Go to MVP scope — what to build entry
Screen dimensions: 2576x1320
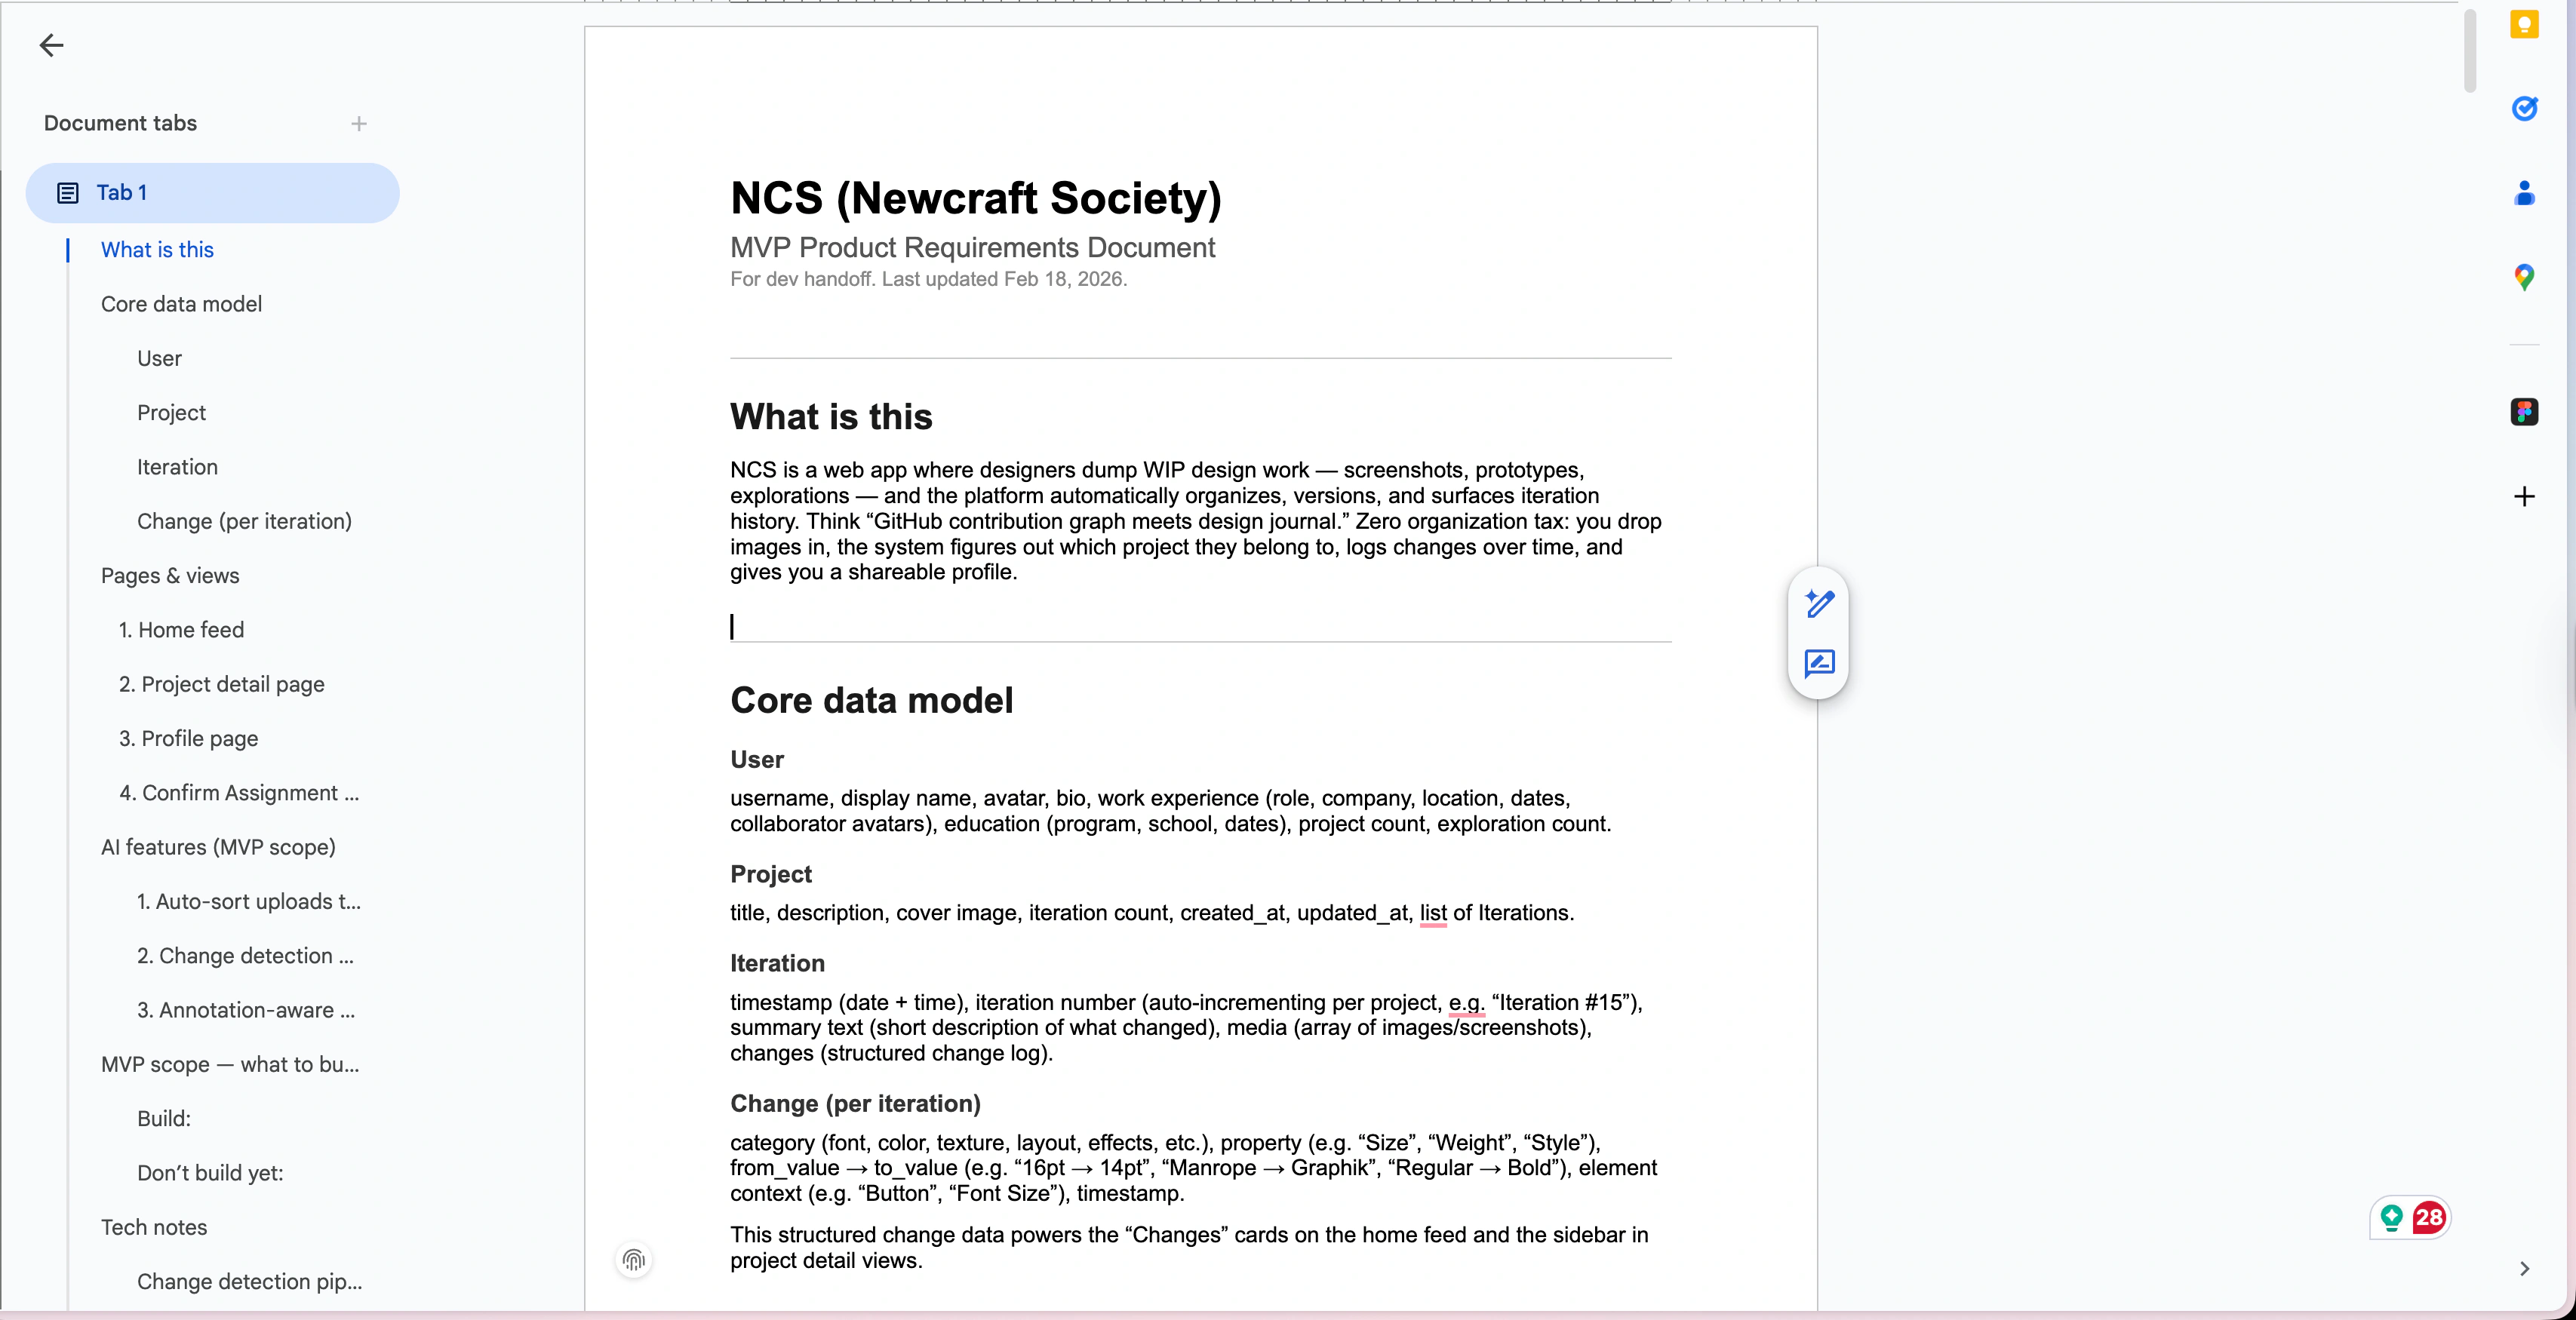point(230,1065)
